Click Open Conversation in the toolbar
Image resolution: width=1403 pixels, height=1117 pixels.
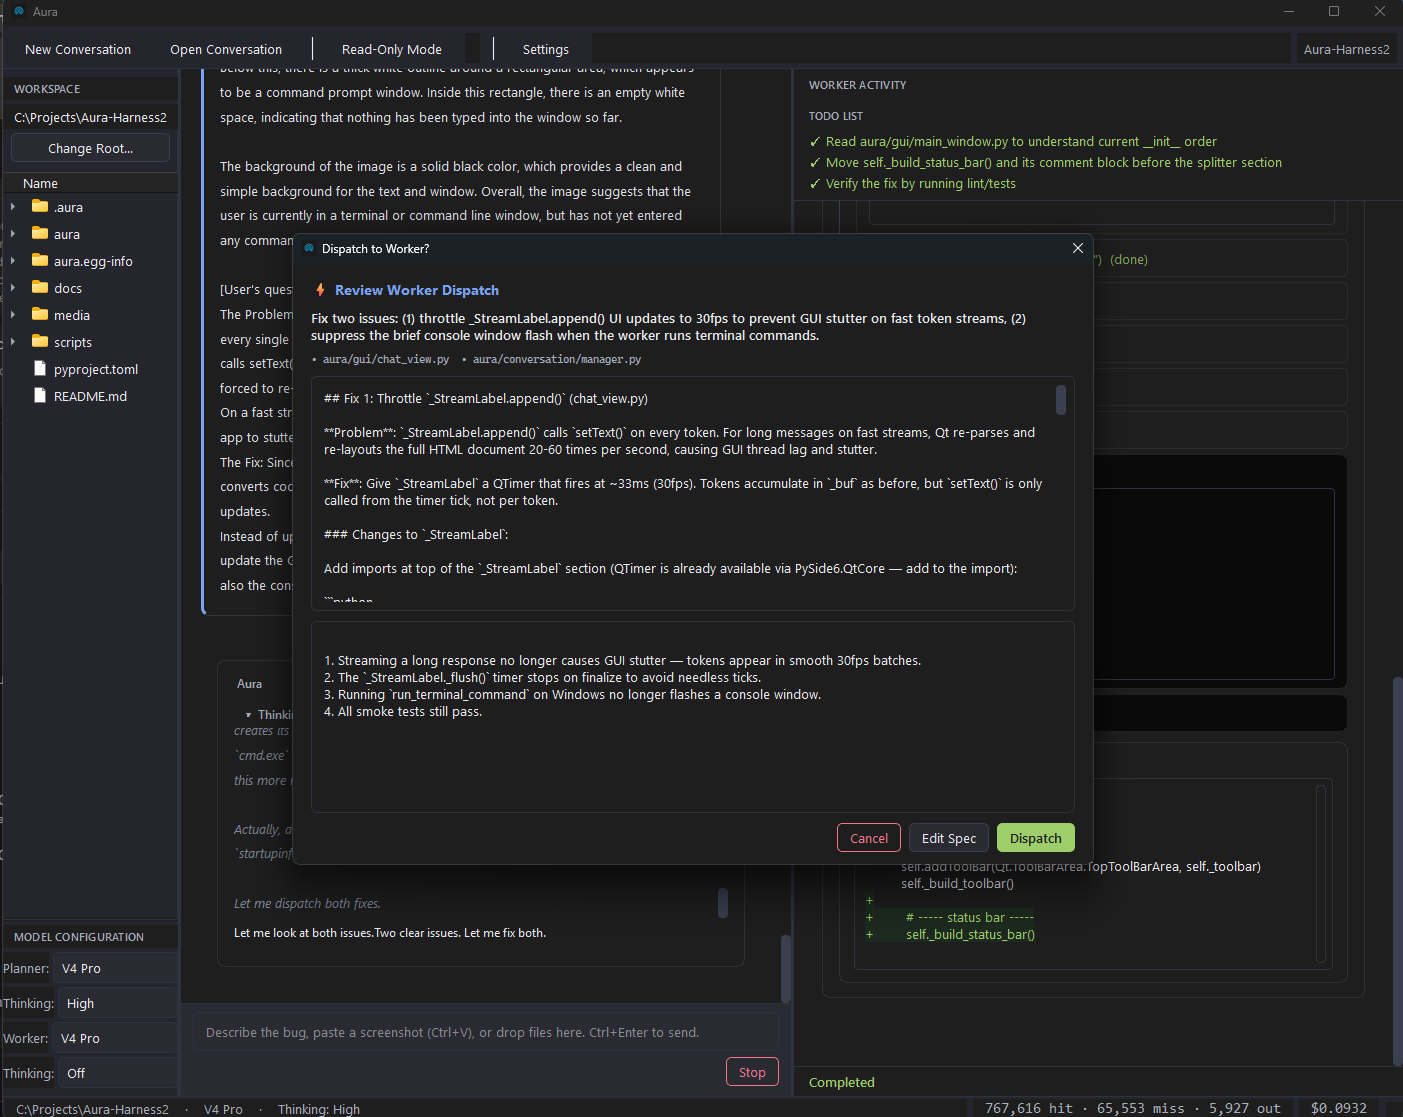click(x=226, y=49)
